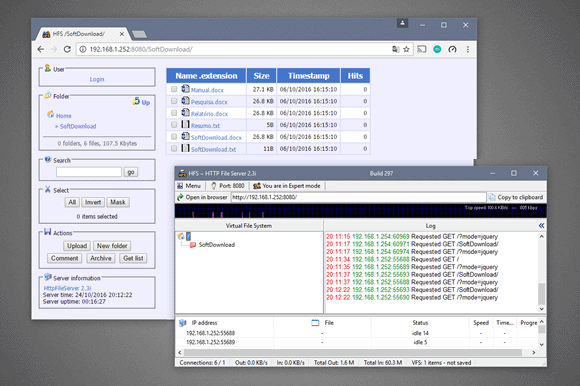
Task: Sort files by Size column
Action: (x=262, y=76)
